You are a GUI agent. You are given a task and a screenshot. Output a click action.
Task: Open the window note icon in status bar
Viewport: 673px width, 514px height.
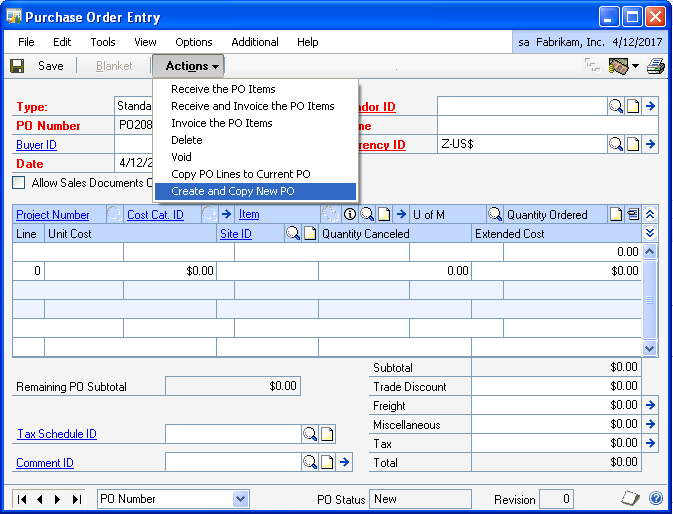tap(631, 498)
